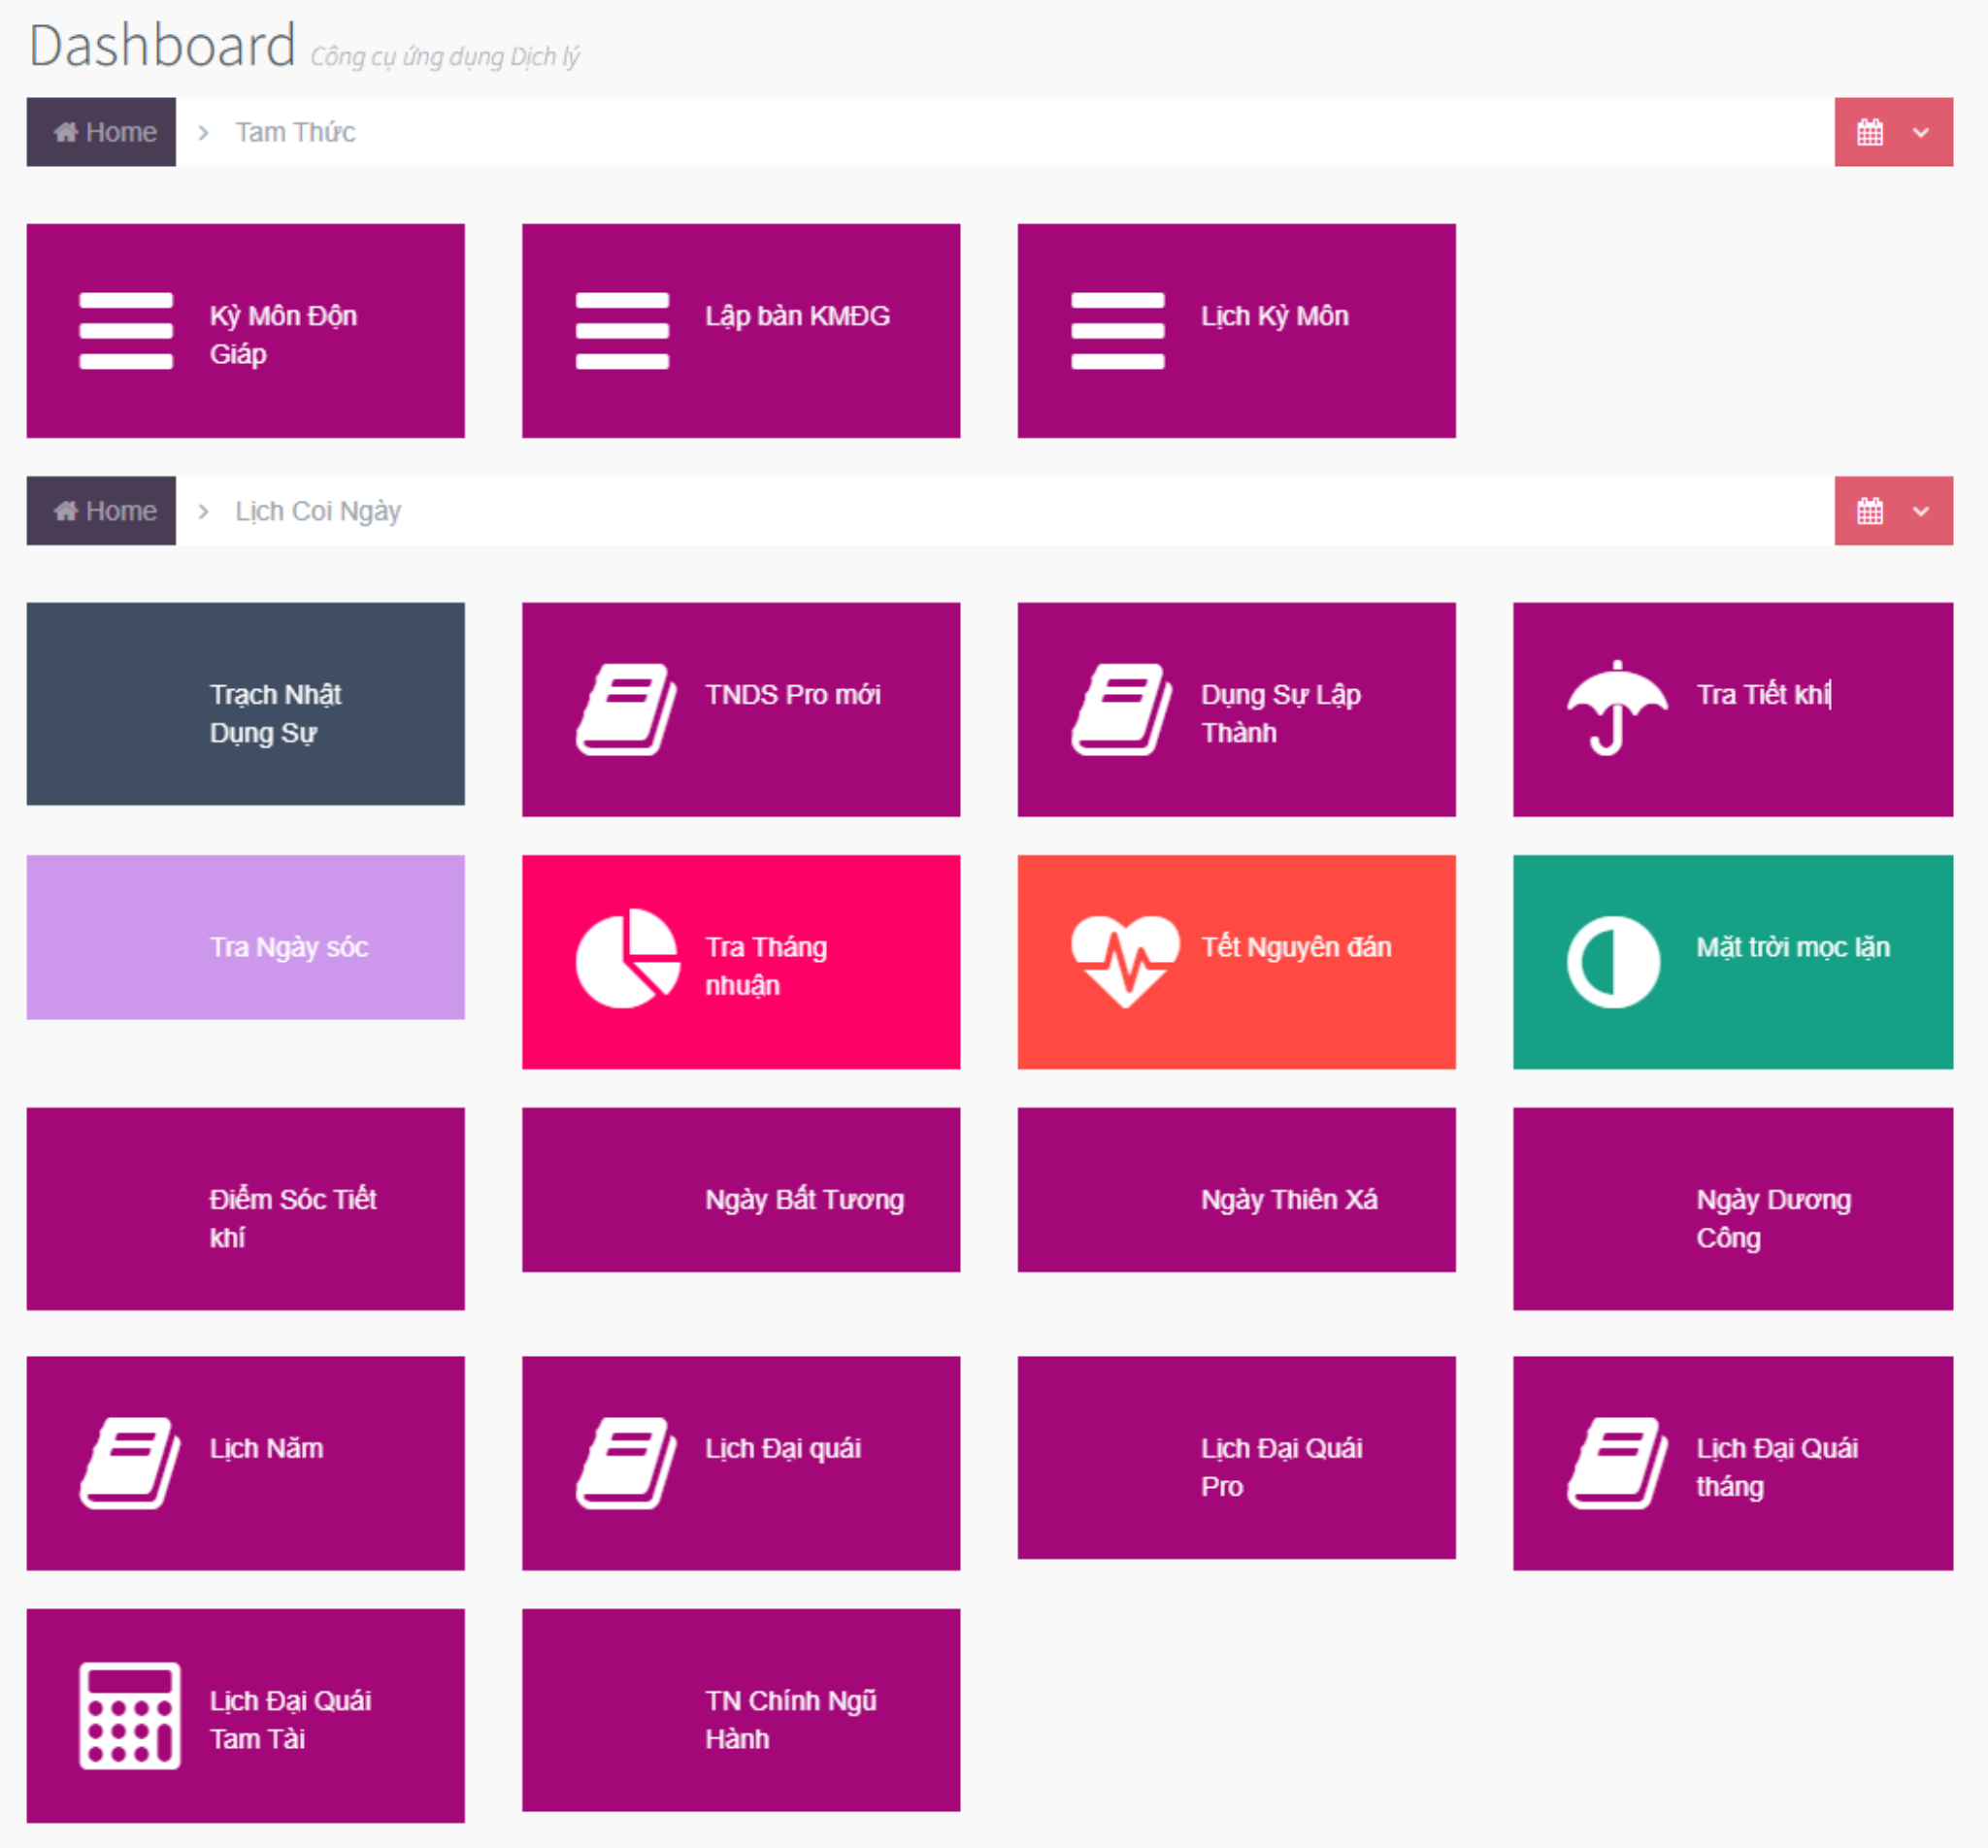Click the 'Lịch Năm' label
This screenshot has height=1848, width=1988.
click(266, 1449)
